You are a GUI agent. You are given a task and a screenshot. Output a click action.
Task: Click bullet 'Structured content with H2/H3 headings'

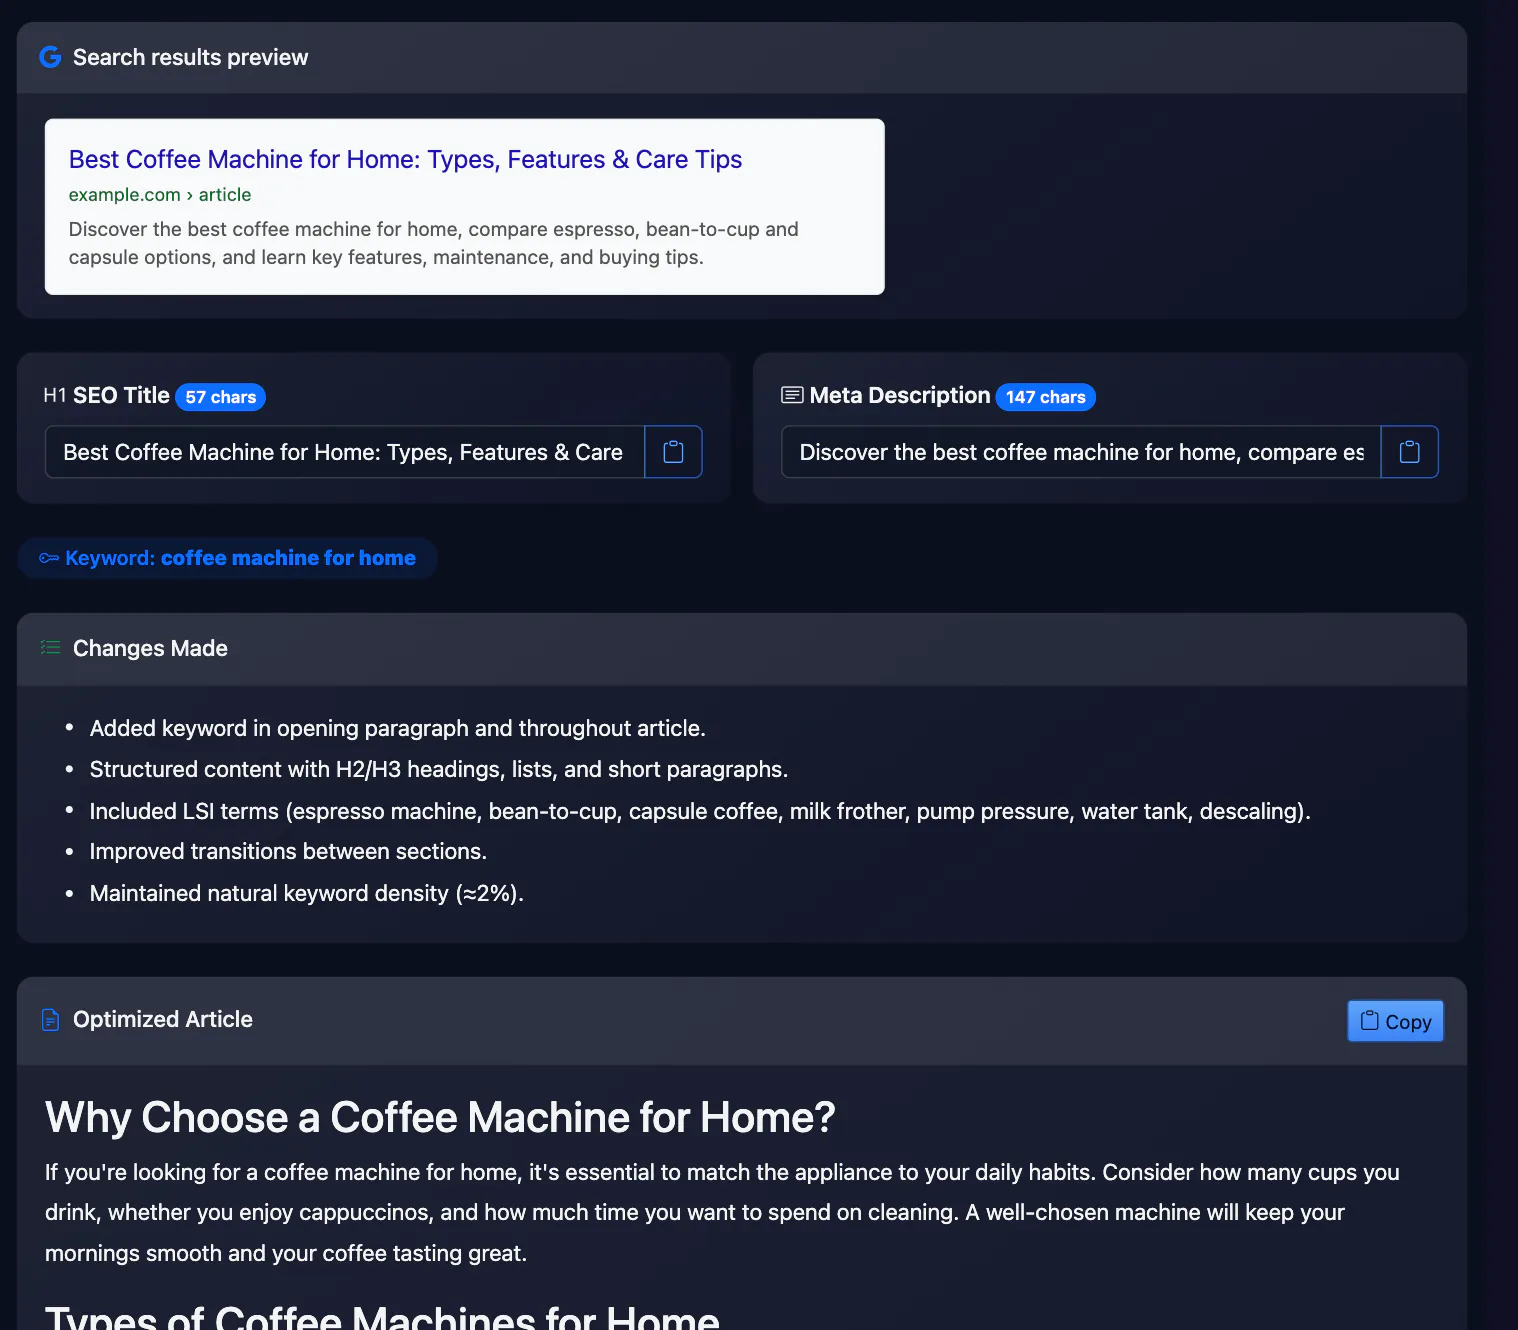click(x=439, y=769)
